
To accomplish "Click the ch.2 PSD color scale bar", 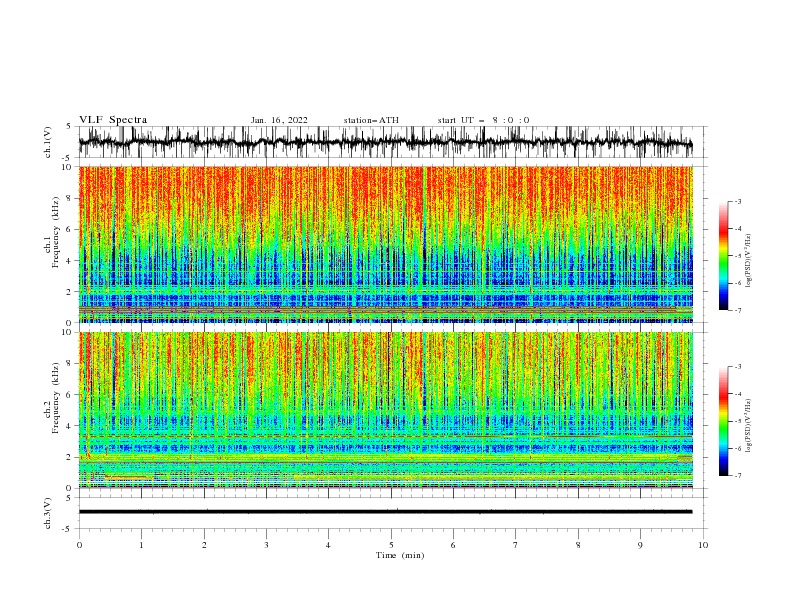I will click(723, 421).
